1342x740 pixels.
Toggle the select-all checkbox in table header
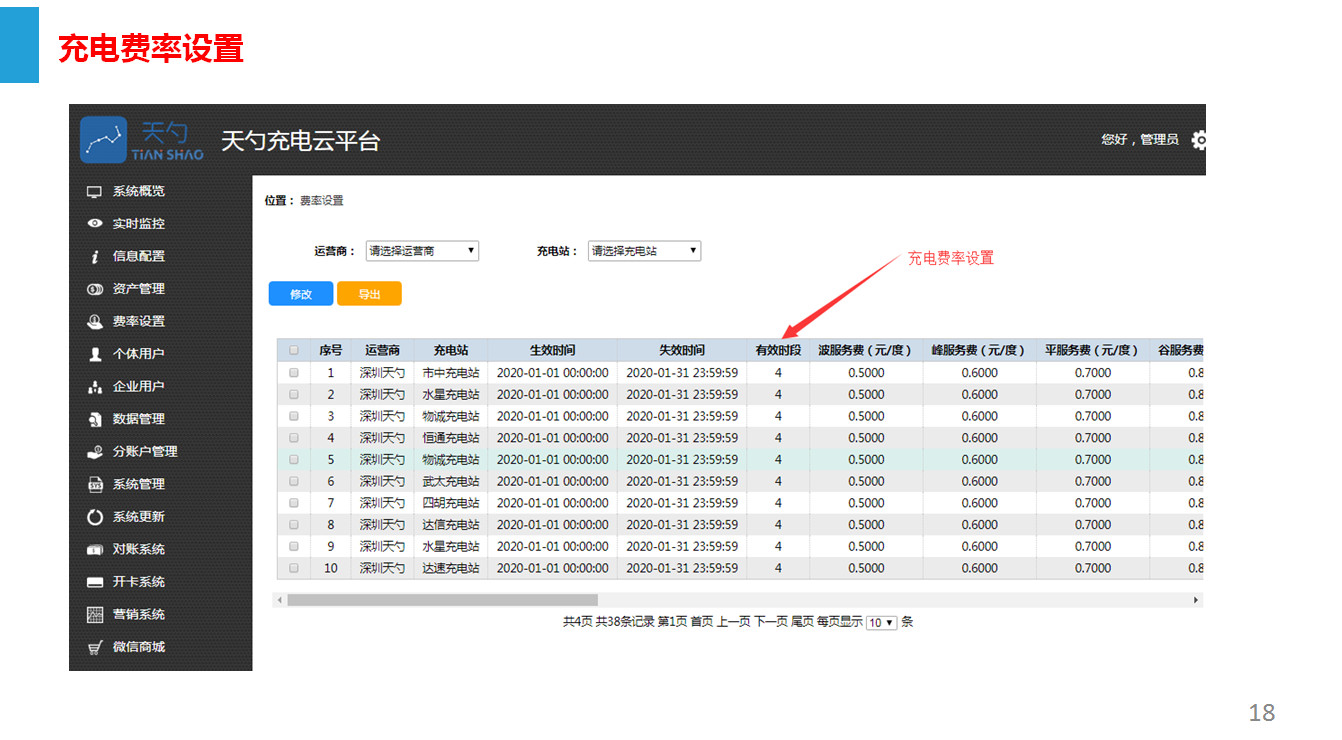click(x=294, y=351)
